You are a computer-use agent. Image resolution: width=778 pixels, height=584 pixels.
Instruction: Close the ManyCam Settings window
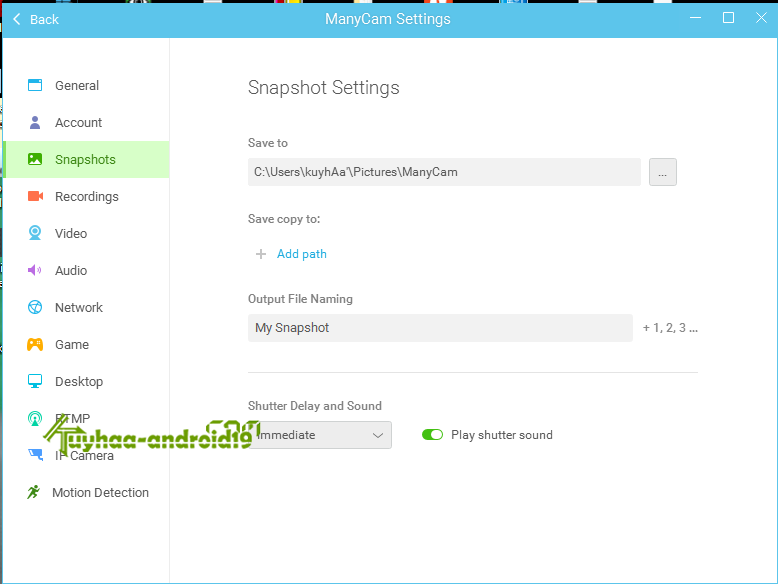point(761,18)
